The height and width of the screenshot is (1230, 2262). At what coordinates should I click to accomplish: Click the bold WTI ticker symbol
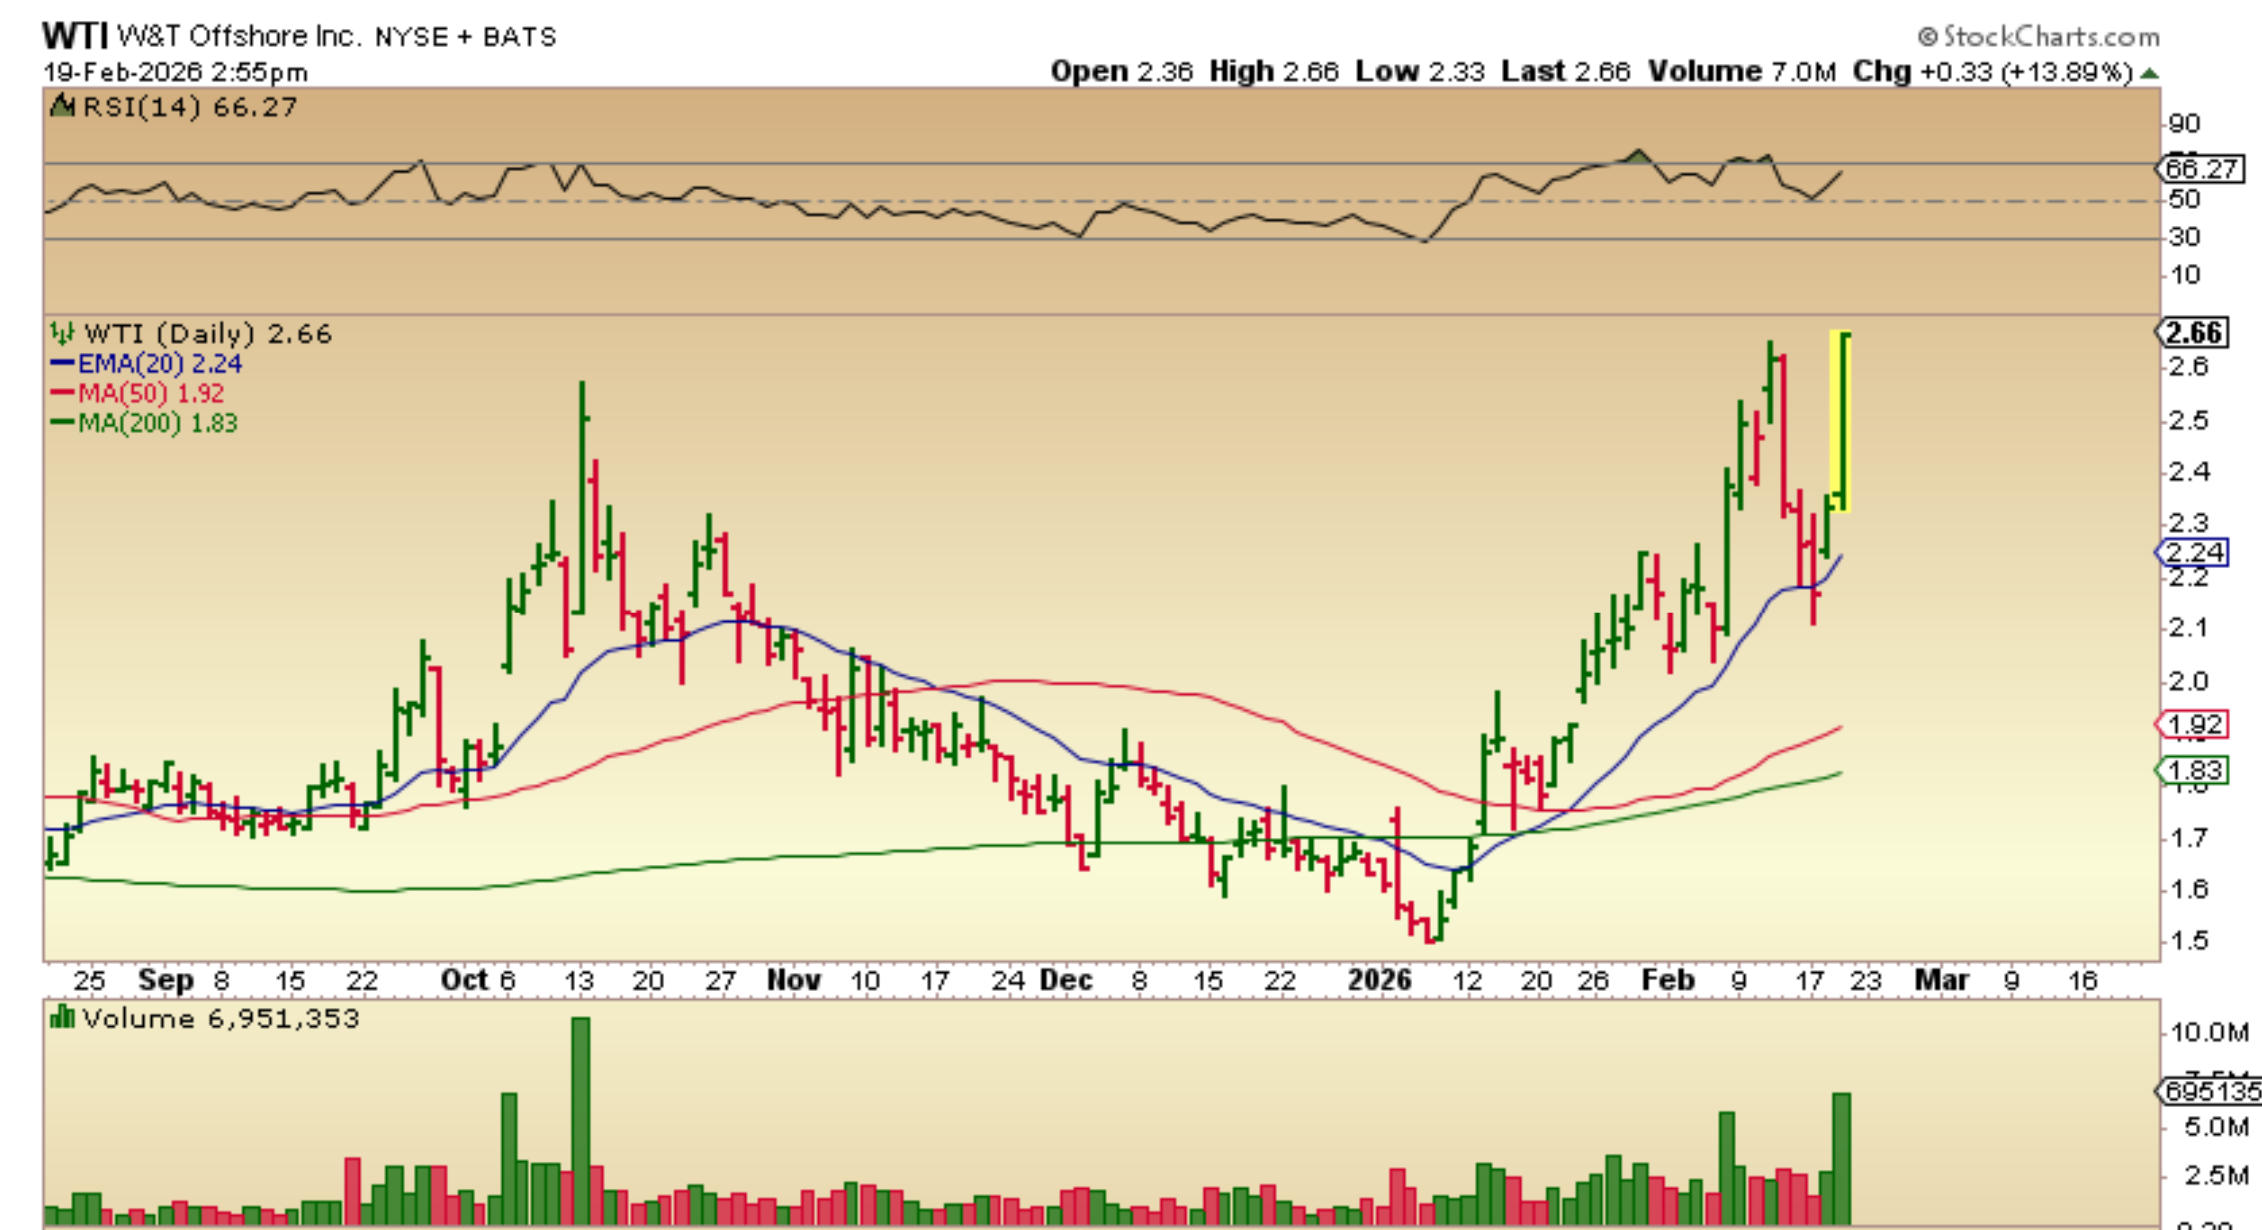(74, 36)
